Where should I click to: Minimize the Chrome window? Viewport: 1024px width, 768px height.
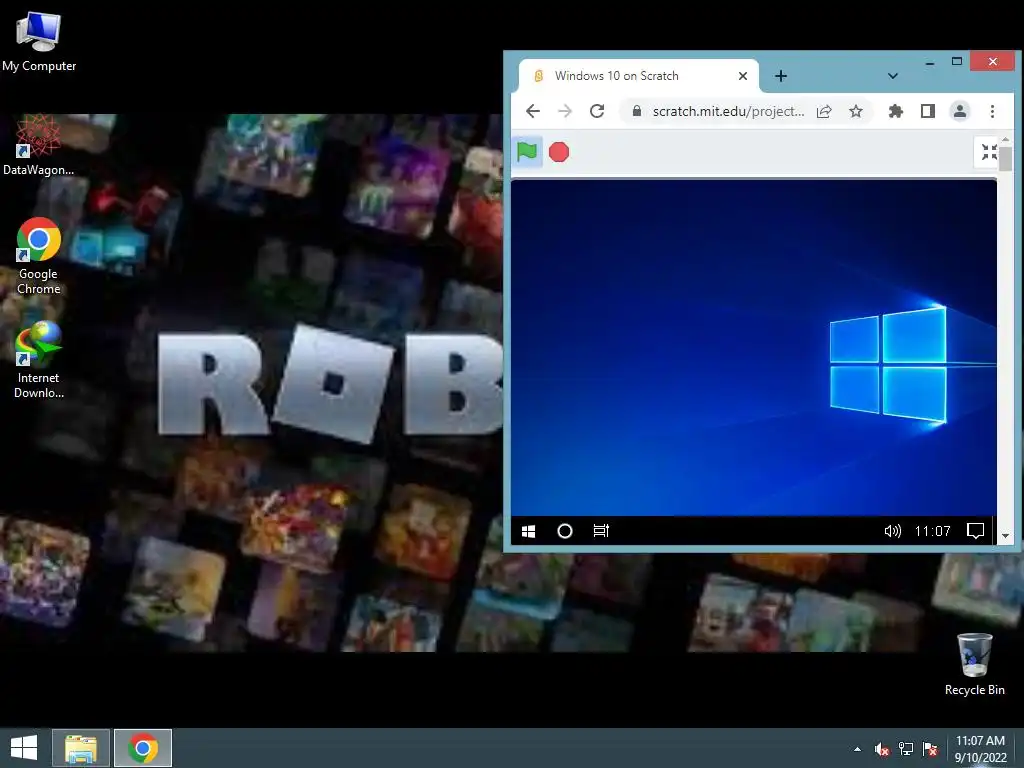930,62
